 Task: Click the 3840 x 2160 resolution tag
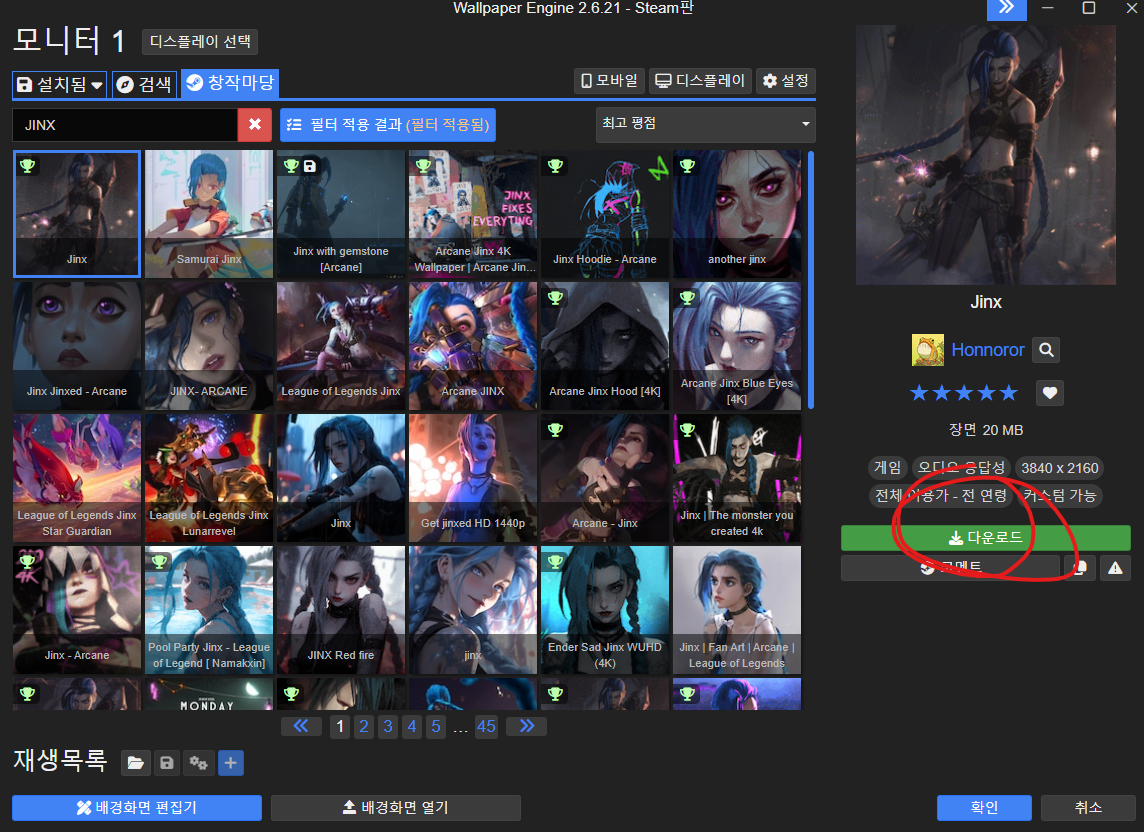coord(1059,468)
